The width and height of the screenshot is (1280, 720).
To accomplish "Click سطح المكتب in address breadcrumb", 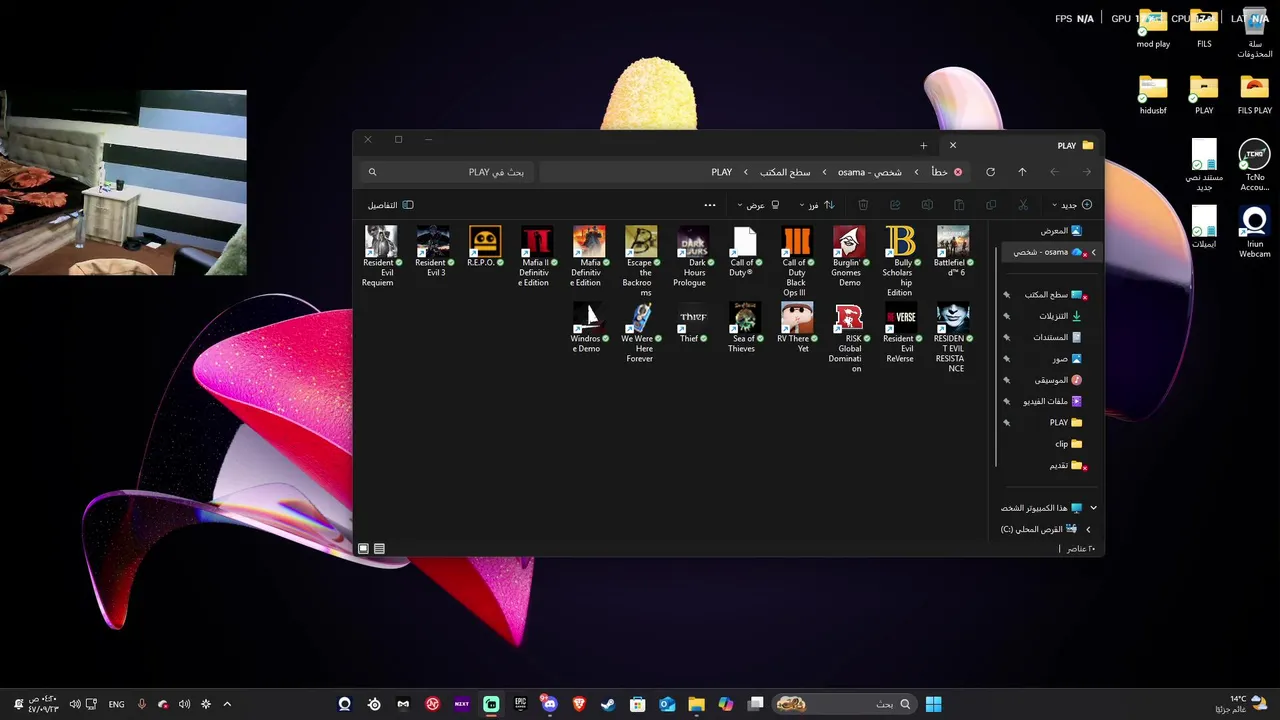I will point(785,172).
